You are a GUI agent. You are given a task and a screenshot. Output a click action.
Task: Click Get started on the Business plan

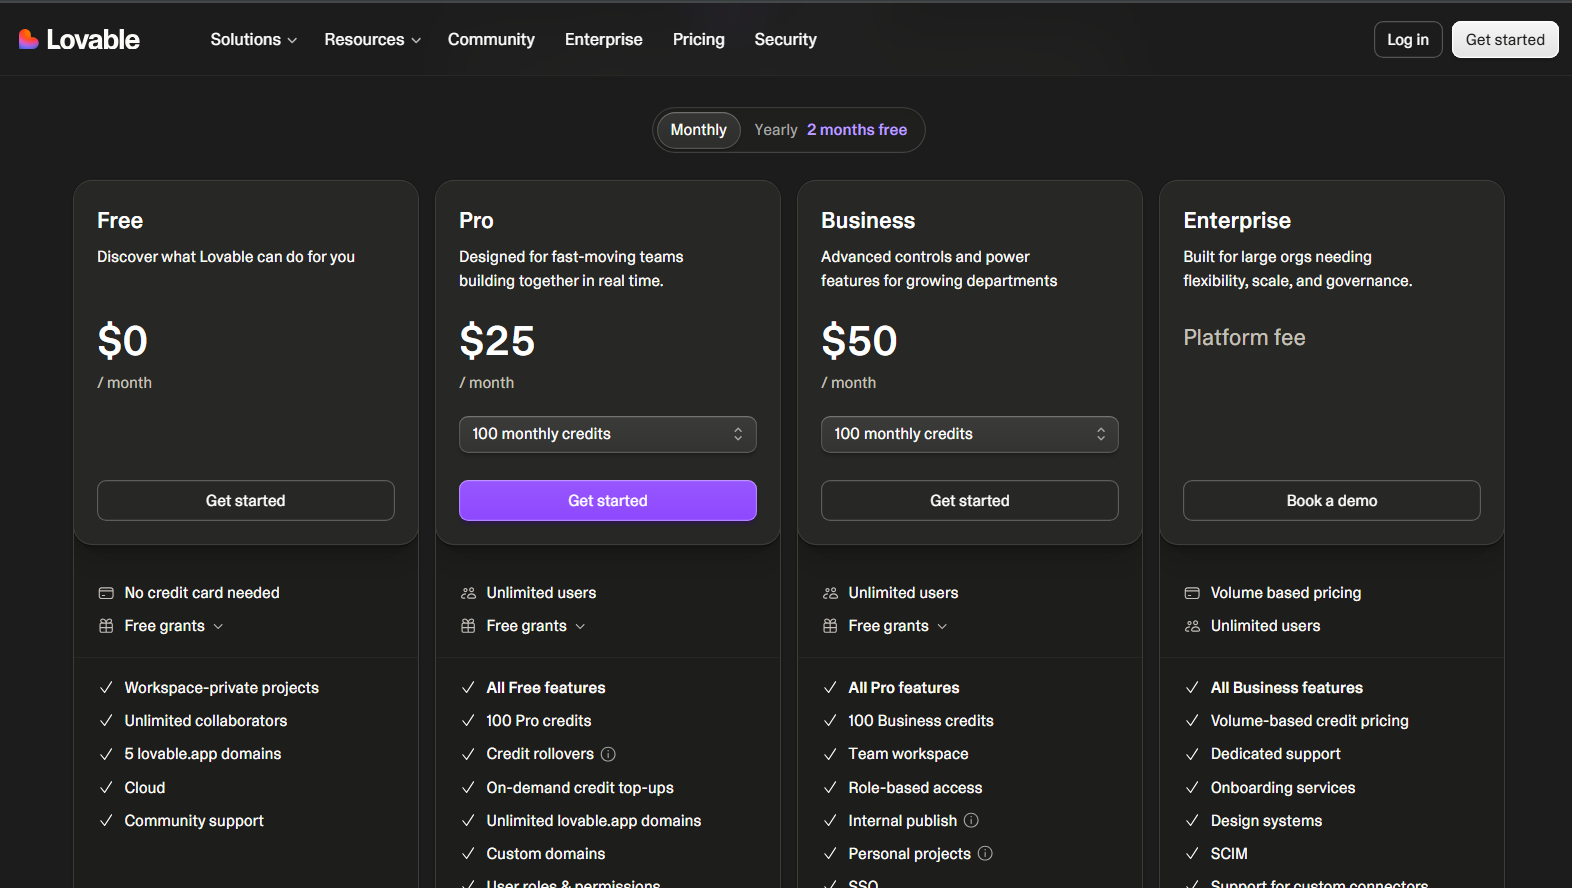click(970, 500)
